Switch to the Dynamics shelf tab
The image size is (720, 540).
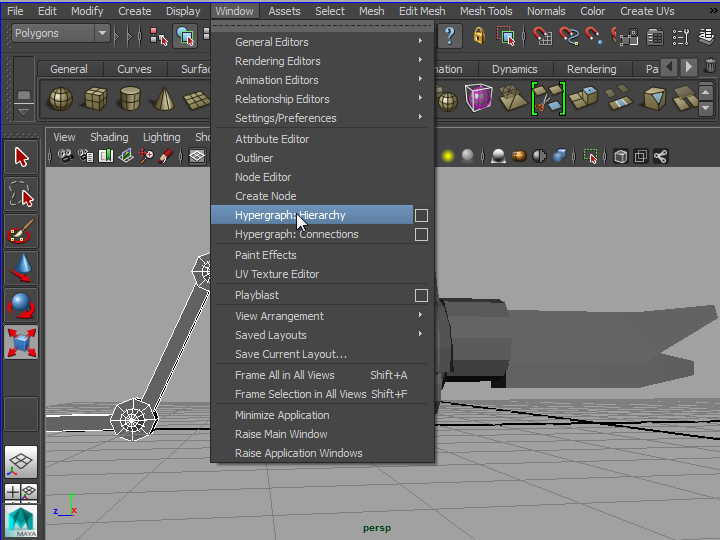tap(514, 69)
